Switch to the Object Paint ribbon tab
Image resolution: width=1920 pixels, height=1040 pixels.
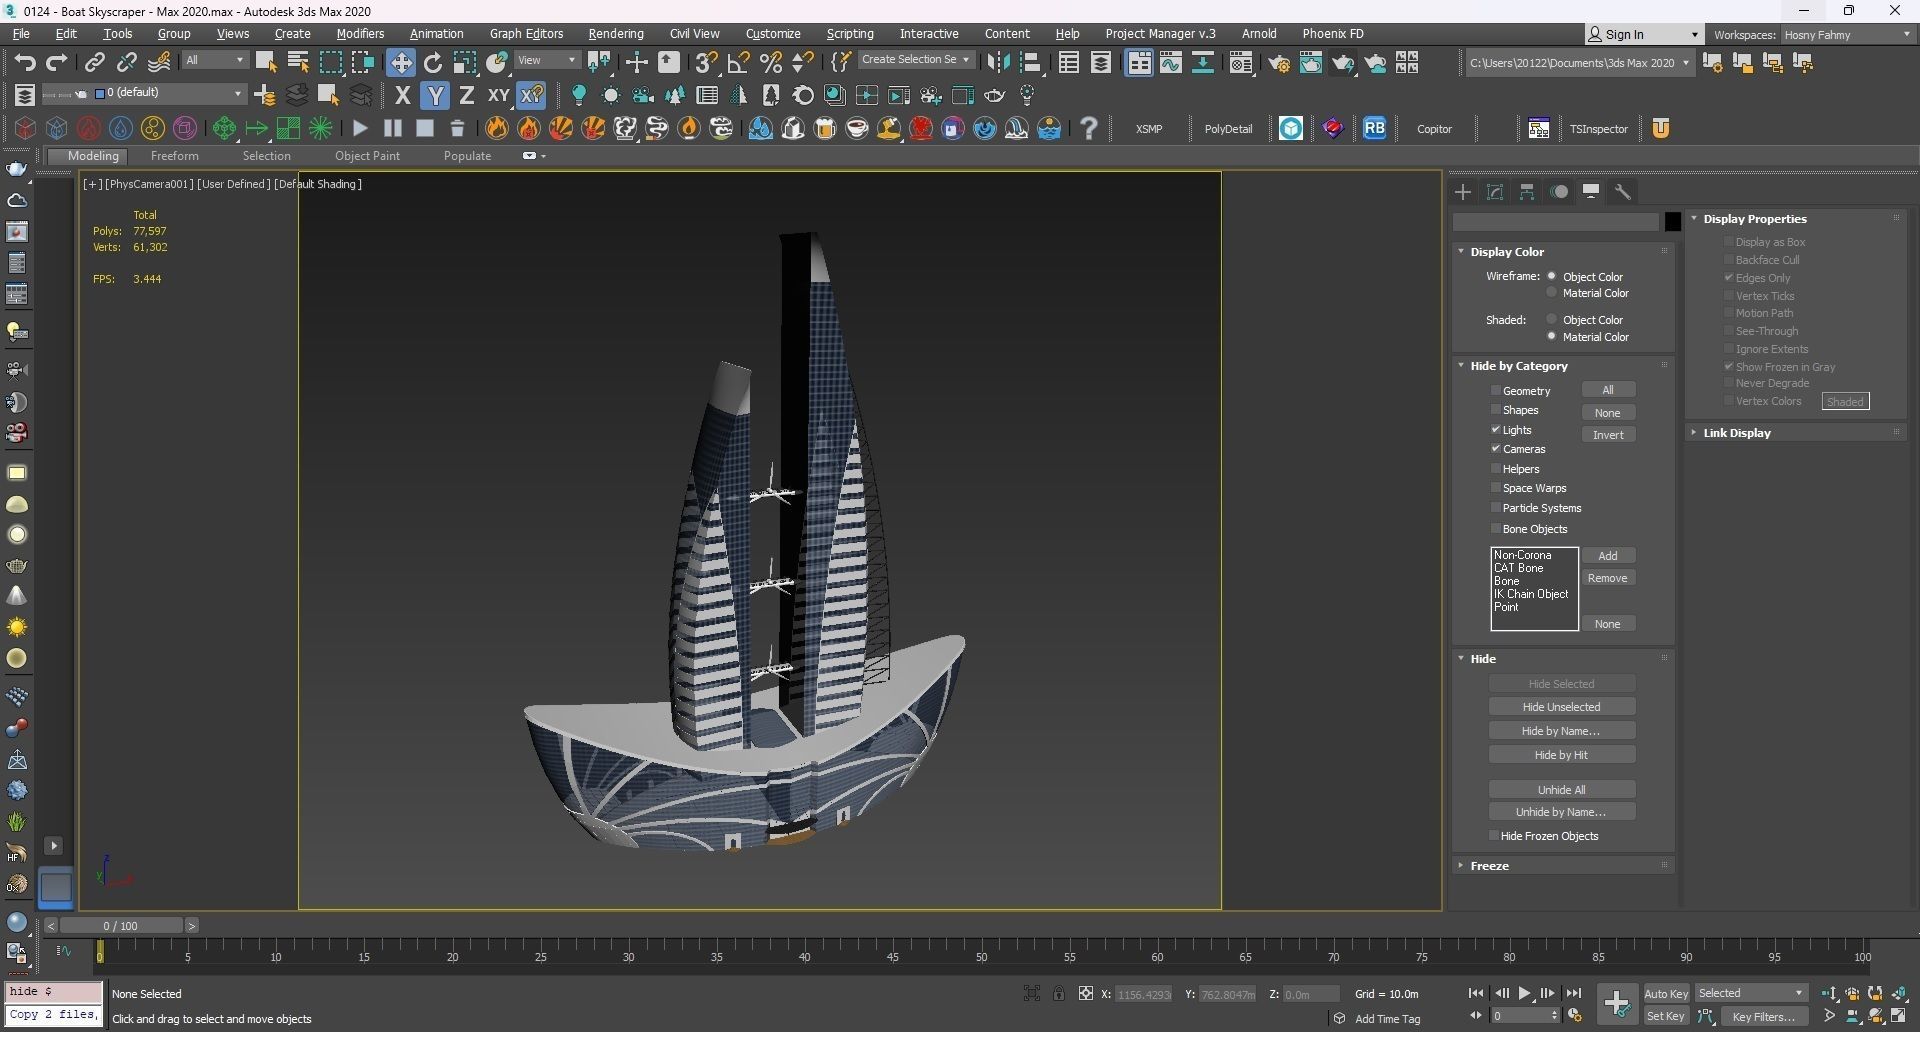[367, 156]
